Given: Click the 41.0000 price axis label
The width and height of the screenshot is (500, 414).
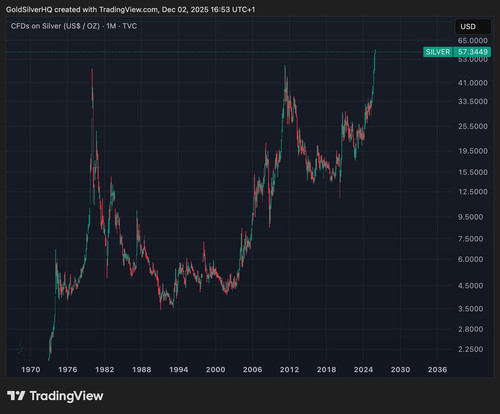Looking at the screenshot, I should pos(473,83).
